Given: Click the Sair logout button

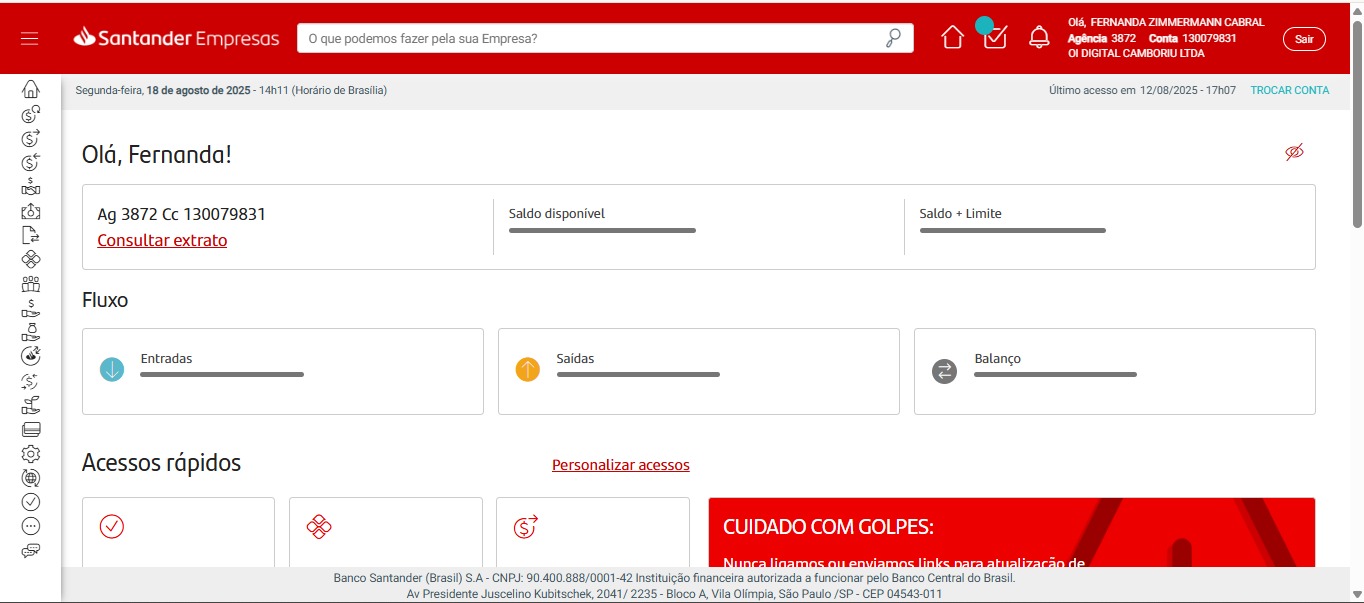Looking at the screenshot, I should (x=1304, y=39).
